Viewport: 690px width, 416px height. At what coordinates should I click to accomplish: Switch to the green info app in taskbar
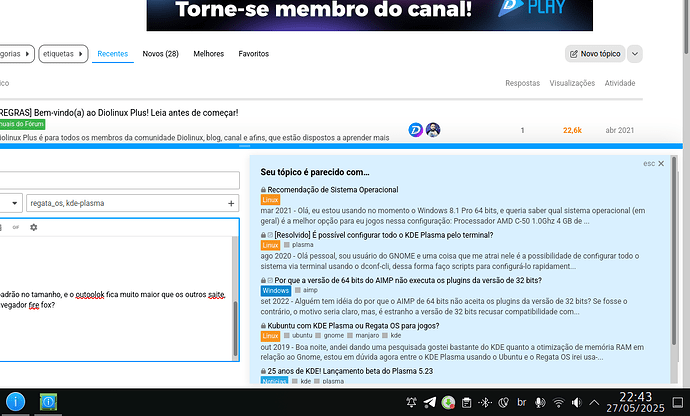click(x=48, y=401)
